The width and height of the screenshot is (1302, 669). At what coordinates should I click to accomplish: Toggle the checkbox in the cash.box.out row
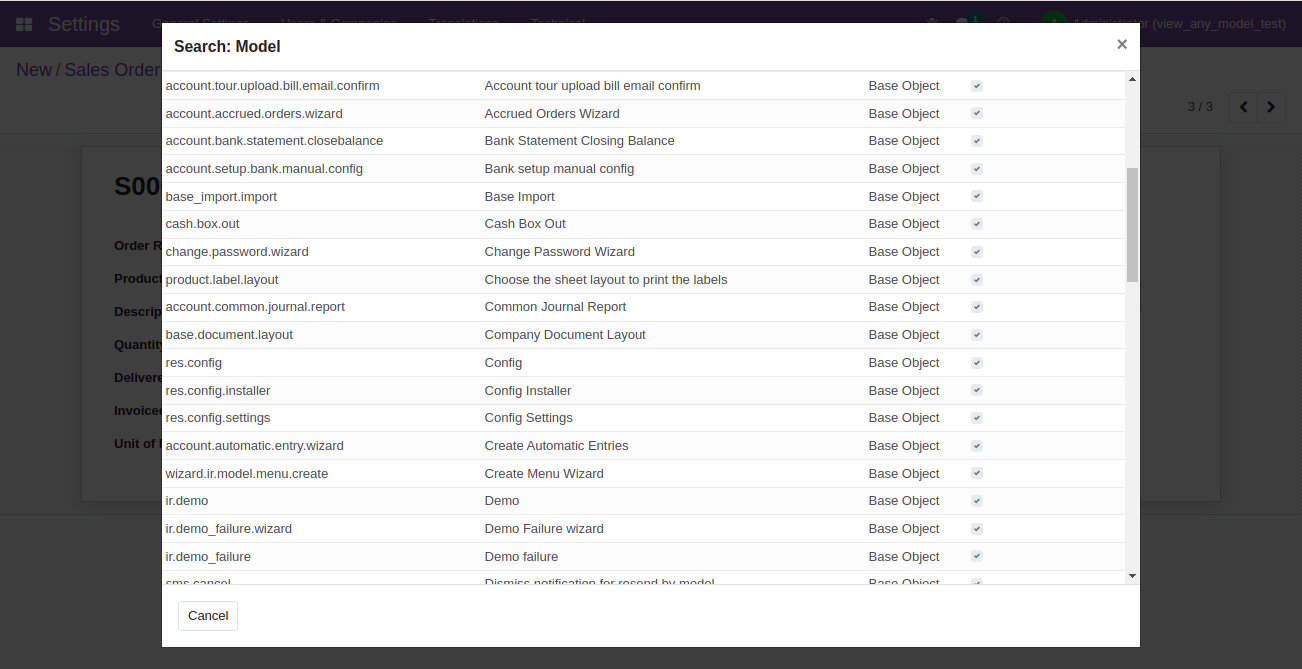(x=977, y=224)
